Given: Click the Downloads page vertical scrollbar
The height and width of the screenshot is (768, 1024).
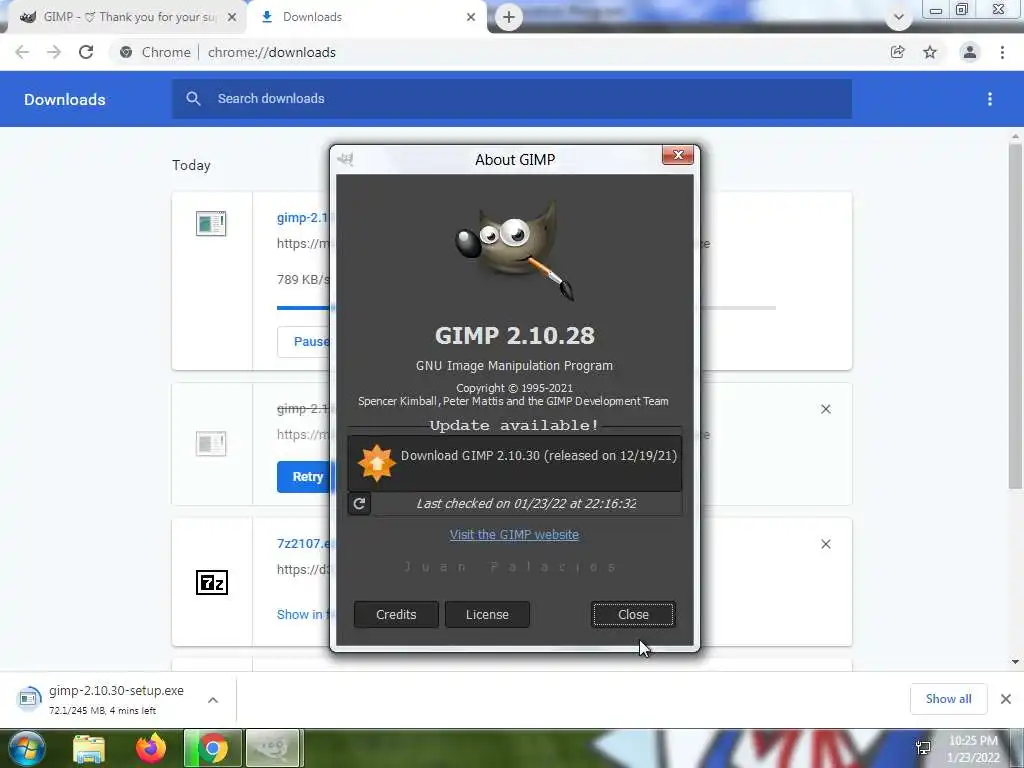Looking at the screenshot, I should [x=1015, y=316].
